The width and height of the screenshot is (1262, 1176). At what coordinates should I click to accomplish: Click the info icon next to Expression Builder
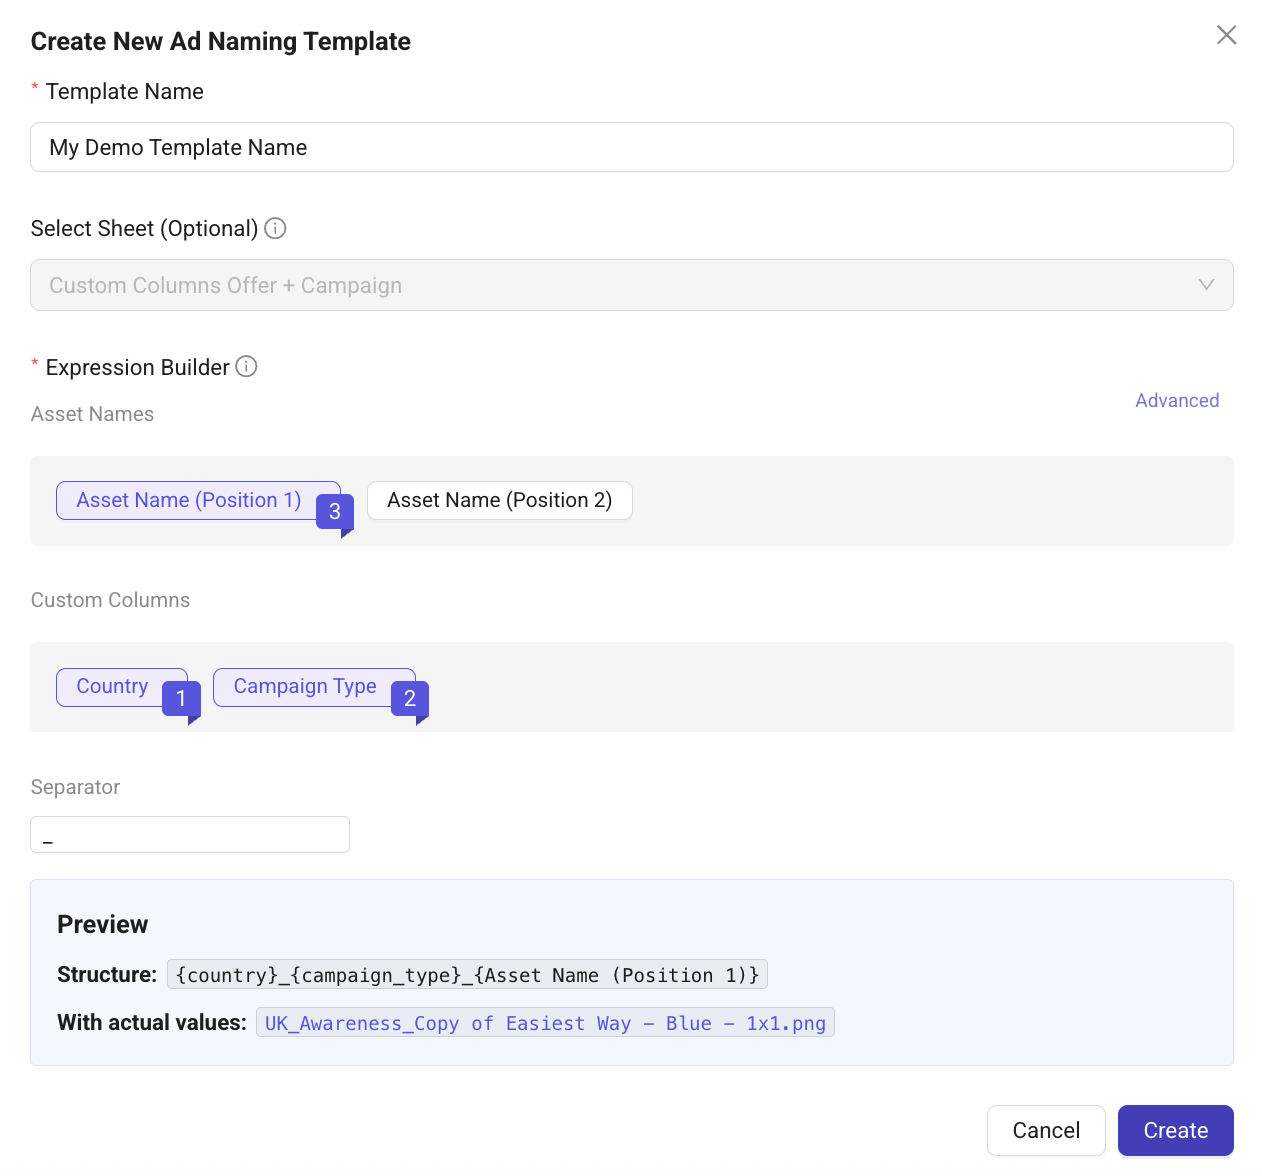coord(246,367)
